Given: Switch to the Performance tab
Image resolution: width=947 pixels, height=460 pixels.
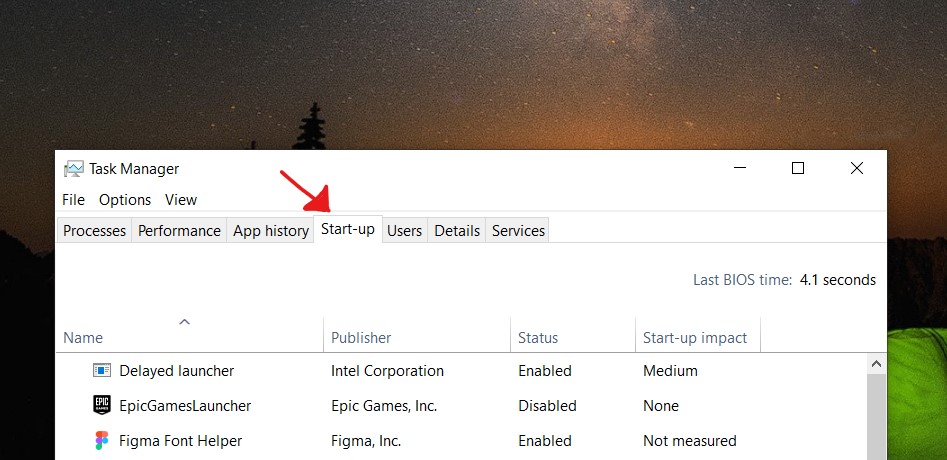Looking at the screenshot, I should 179,231.
